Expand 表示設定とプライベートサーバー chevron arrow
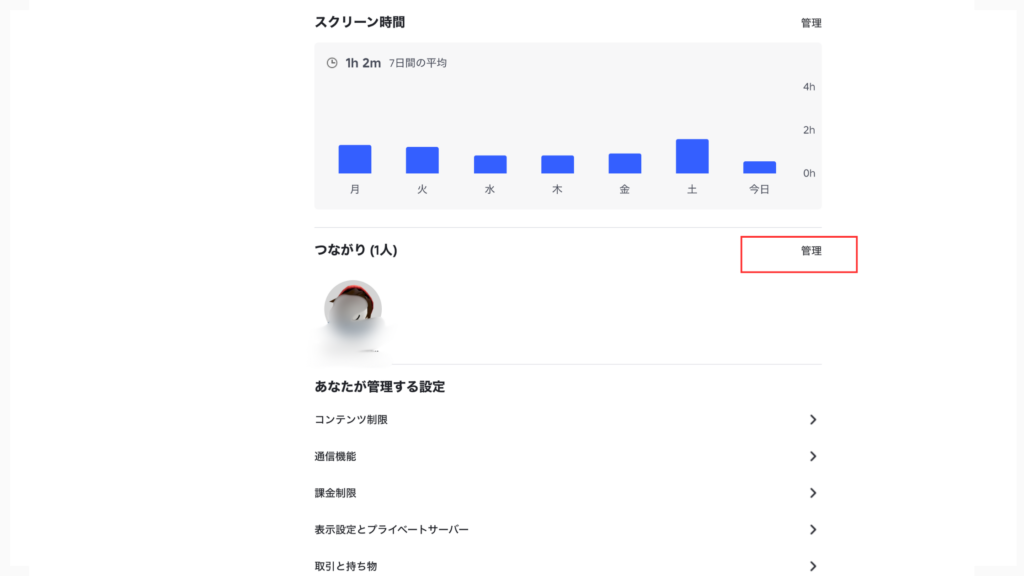The height and width of the screenshot is (576, 1024). [813, 529]
